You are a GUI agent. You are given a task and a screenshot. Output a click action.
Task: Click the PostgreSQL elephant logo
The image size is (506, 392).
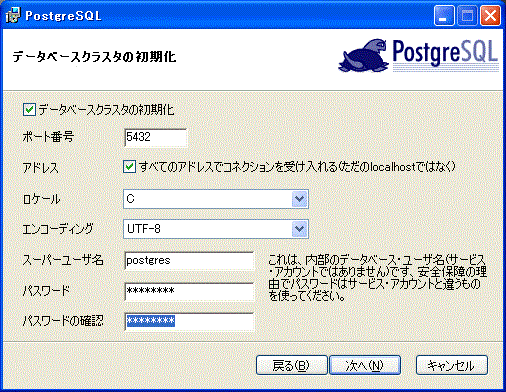point(419,55)
